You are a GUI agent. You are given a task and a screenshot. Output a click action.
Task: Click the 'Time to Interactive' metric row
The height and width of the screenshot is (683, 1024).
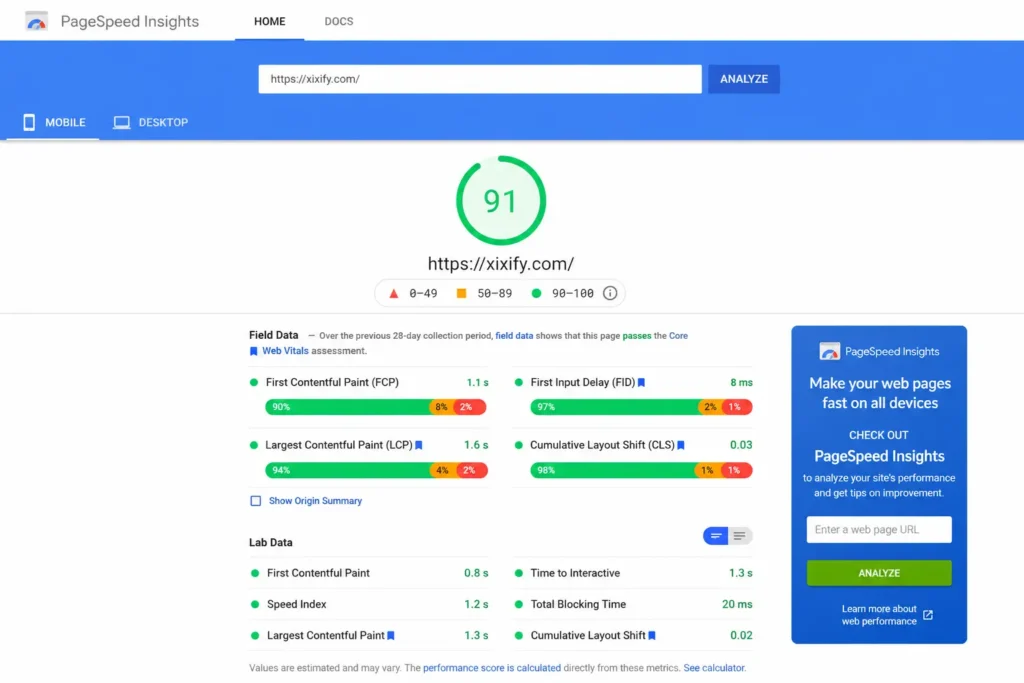633,573
